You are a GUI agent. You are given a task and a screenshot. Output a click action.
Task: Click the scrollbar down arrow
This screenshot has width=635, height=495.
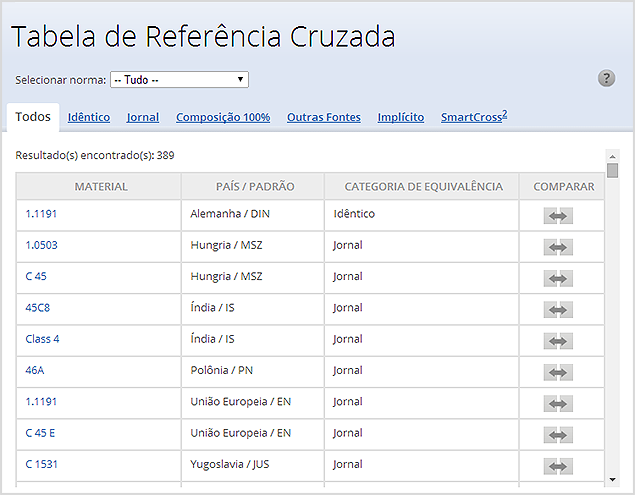(x=612, y=480)
